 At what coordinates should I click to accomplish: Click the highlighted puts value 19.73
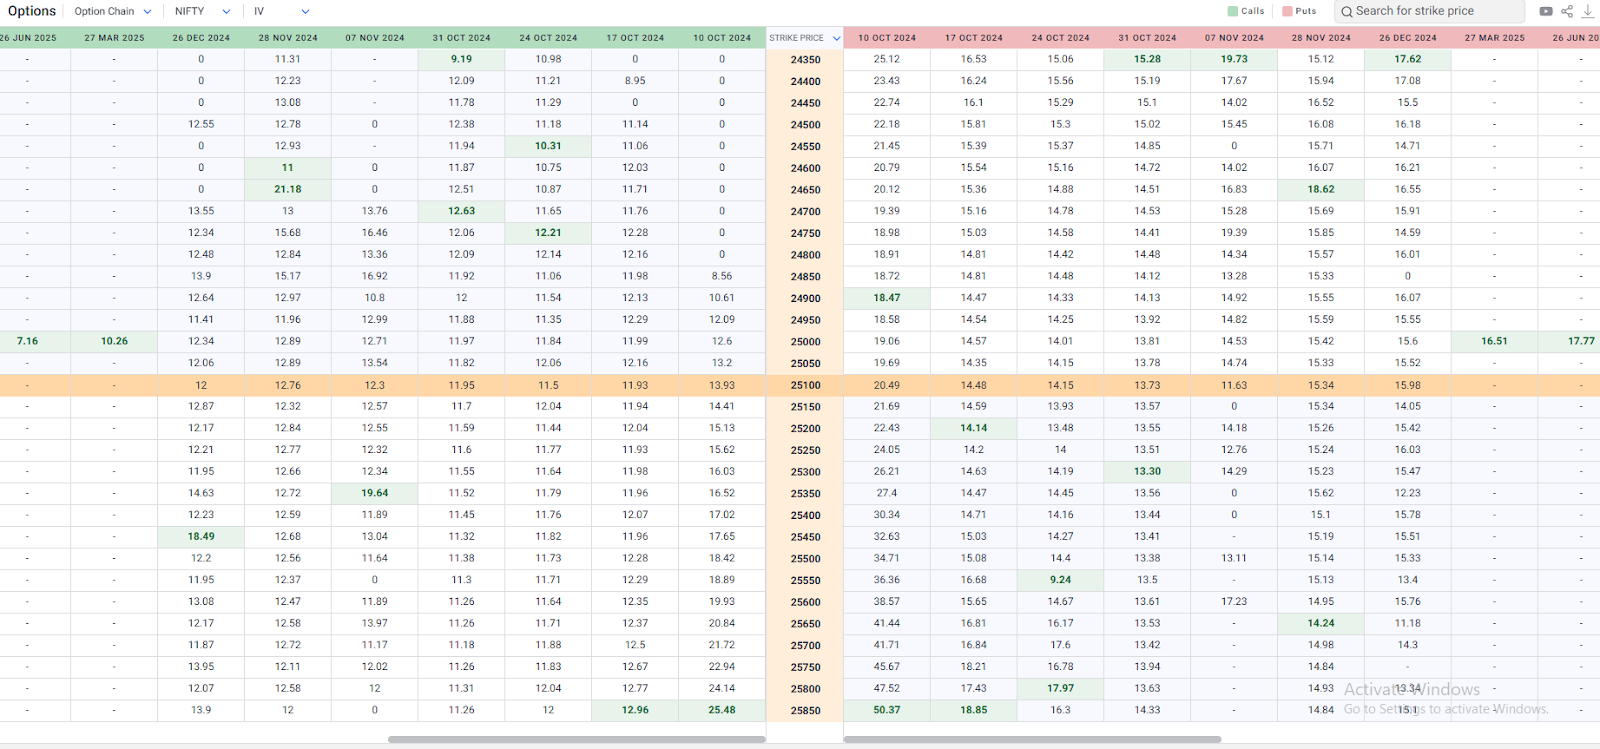point(1234,59)
